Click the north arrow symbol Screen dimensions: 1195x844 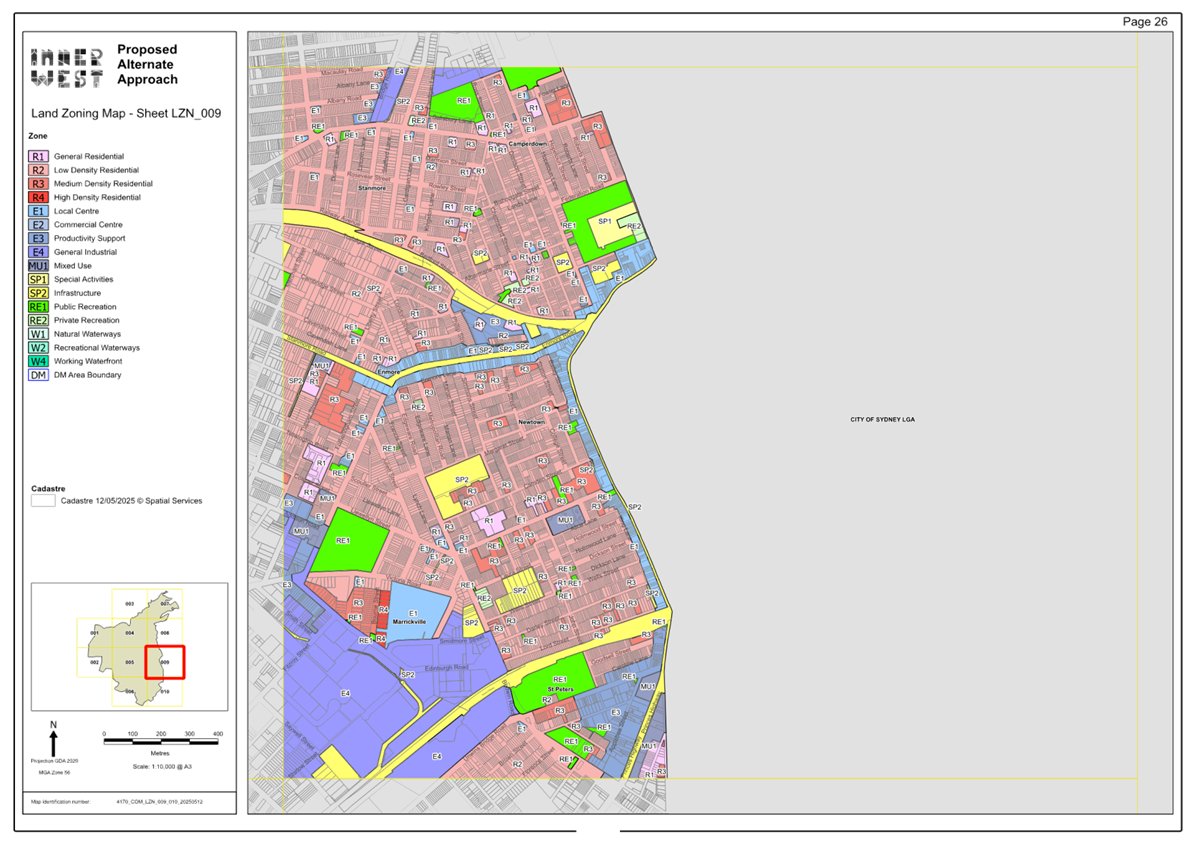(53, 739)
